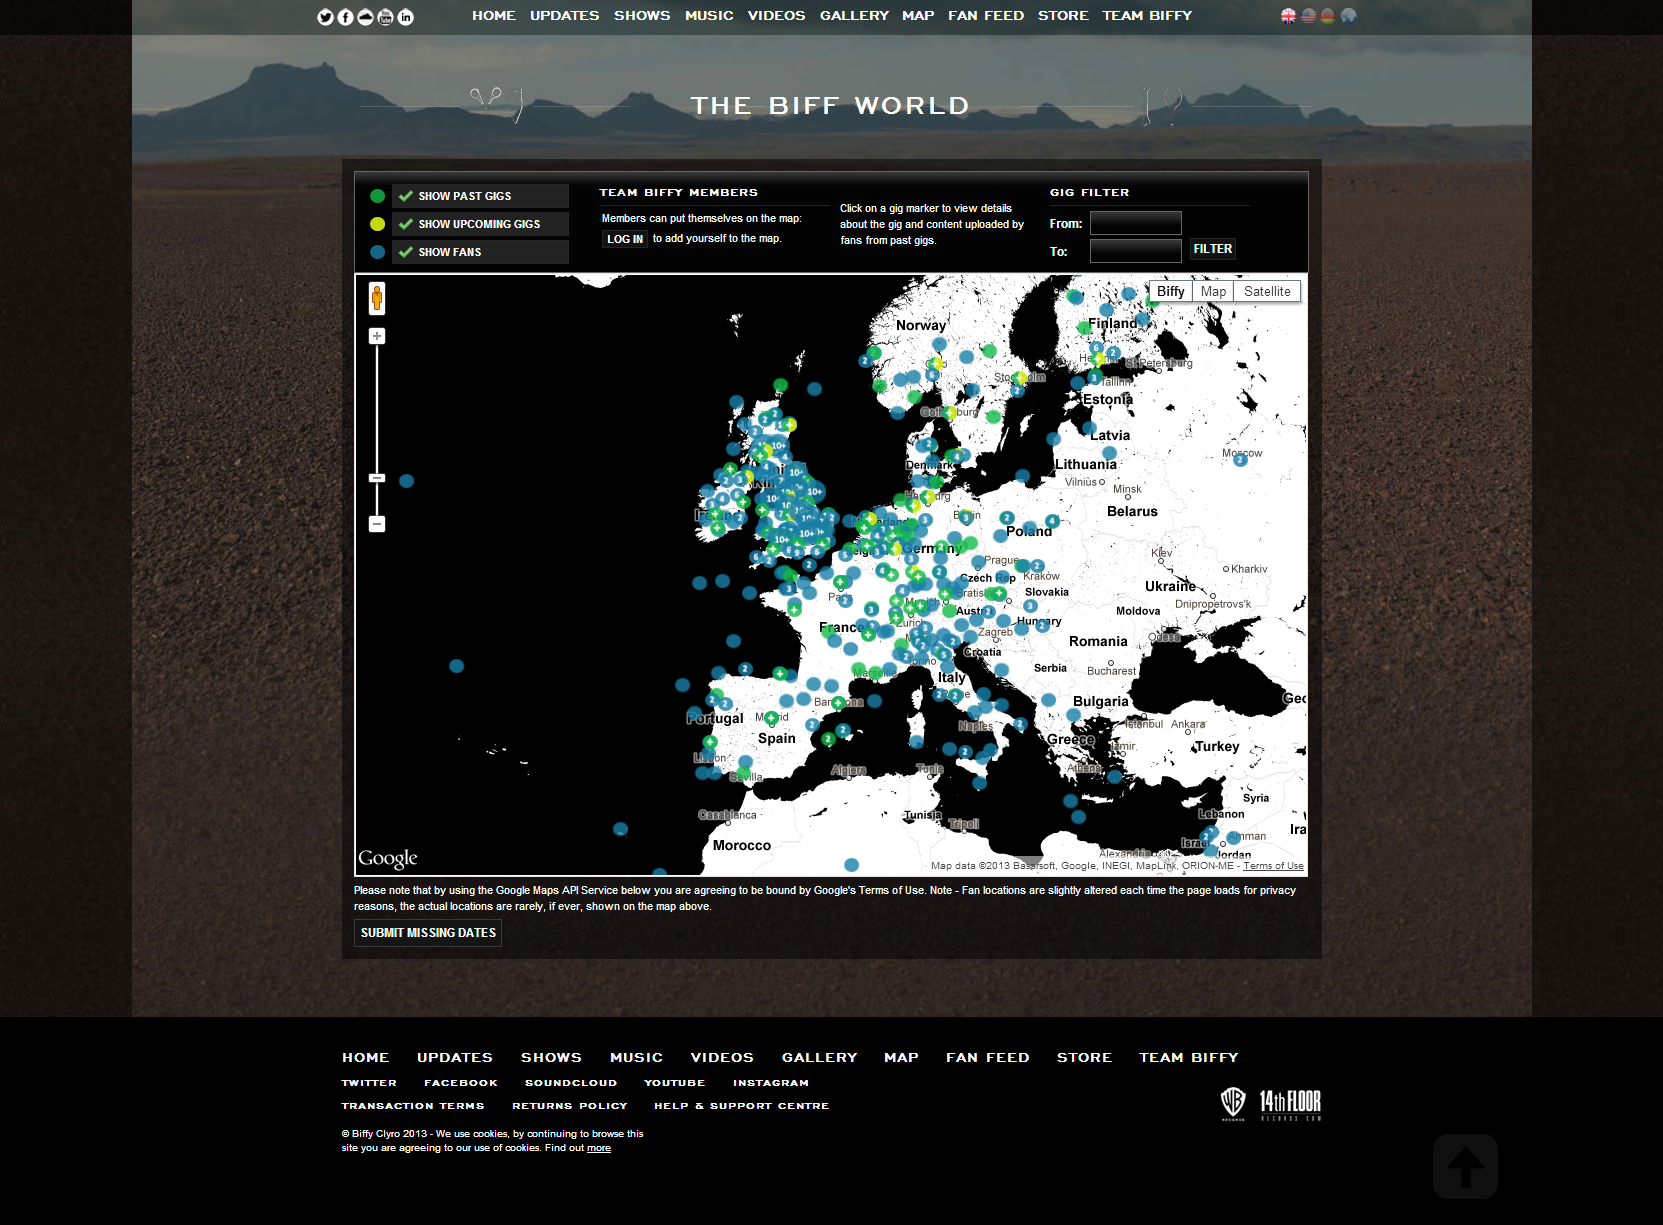The width and height of the screenshot is (1663, 1225).
Task: Click the FILTER button
Action: [x=1212, y=249]
